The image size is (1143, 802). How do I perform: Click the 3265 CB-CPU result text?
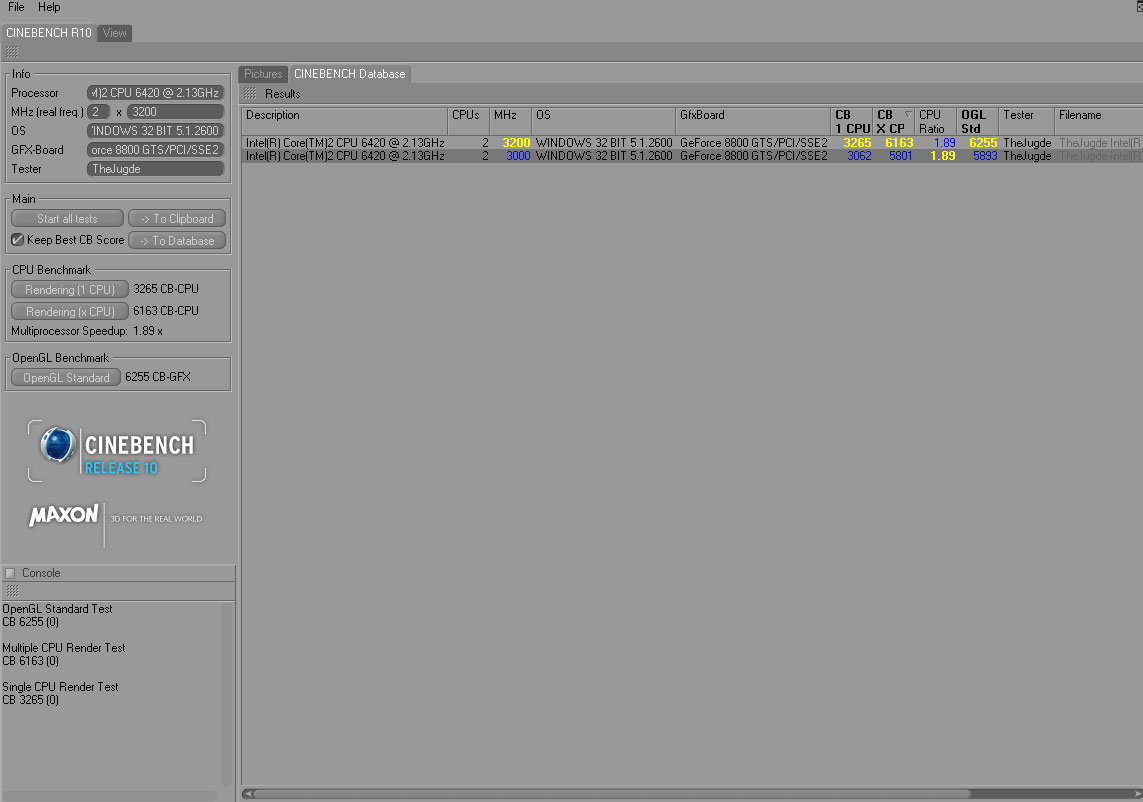(x=165, y=289)
